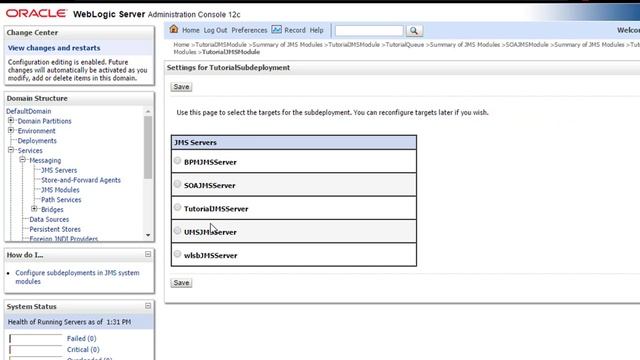Select the BPMJMSServer radio button

177,161
